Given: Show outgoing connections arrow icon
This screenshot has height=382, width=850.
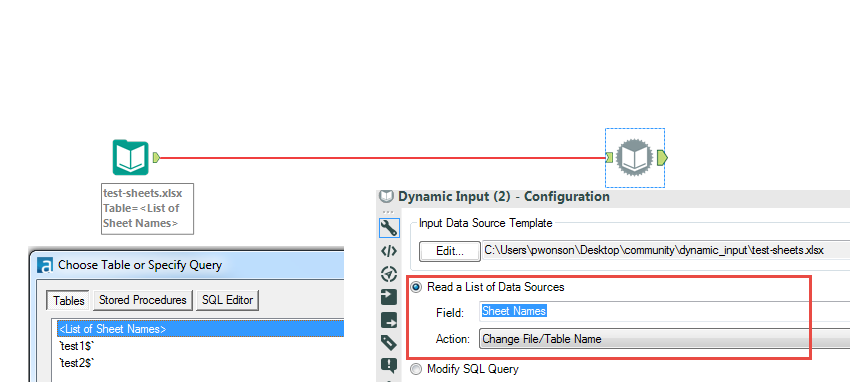Looking at the screenshot, I should click(x=389, y=320).
